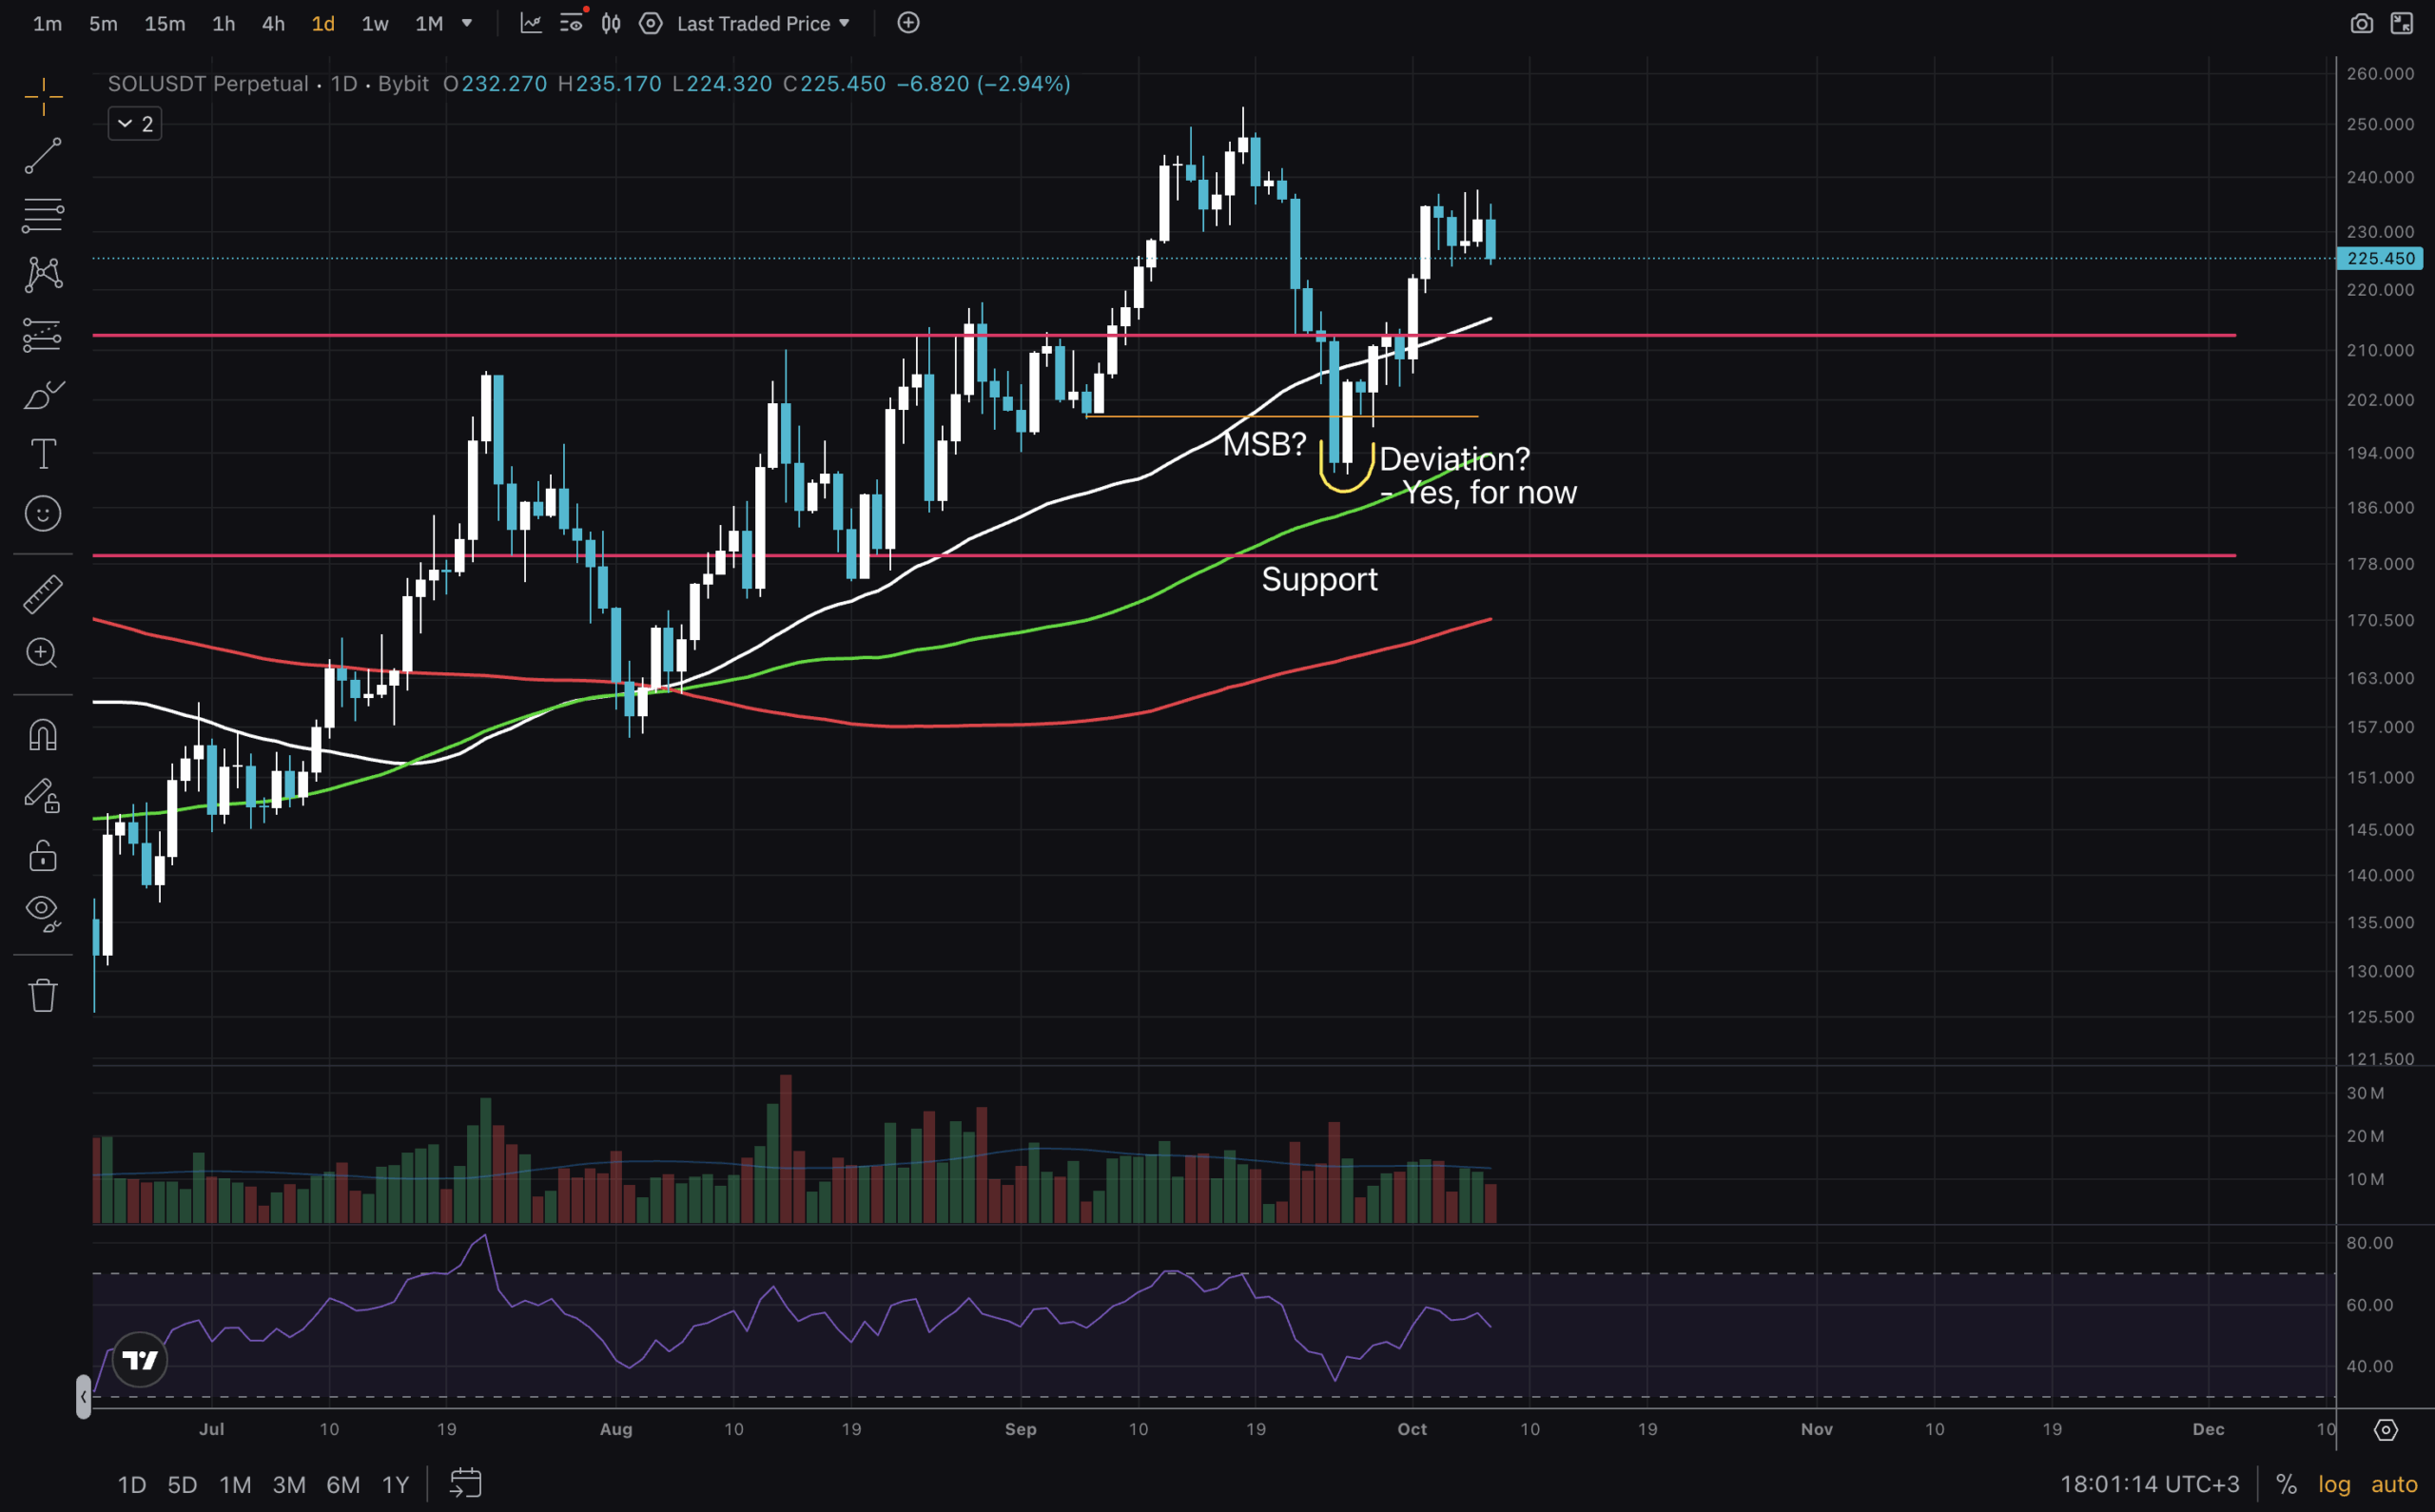Open the indicators chart icon

pyautogui.click(x=531, y=23)
